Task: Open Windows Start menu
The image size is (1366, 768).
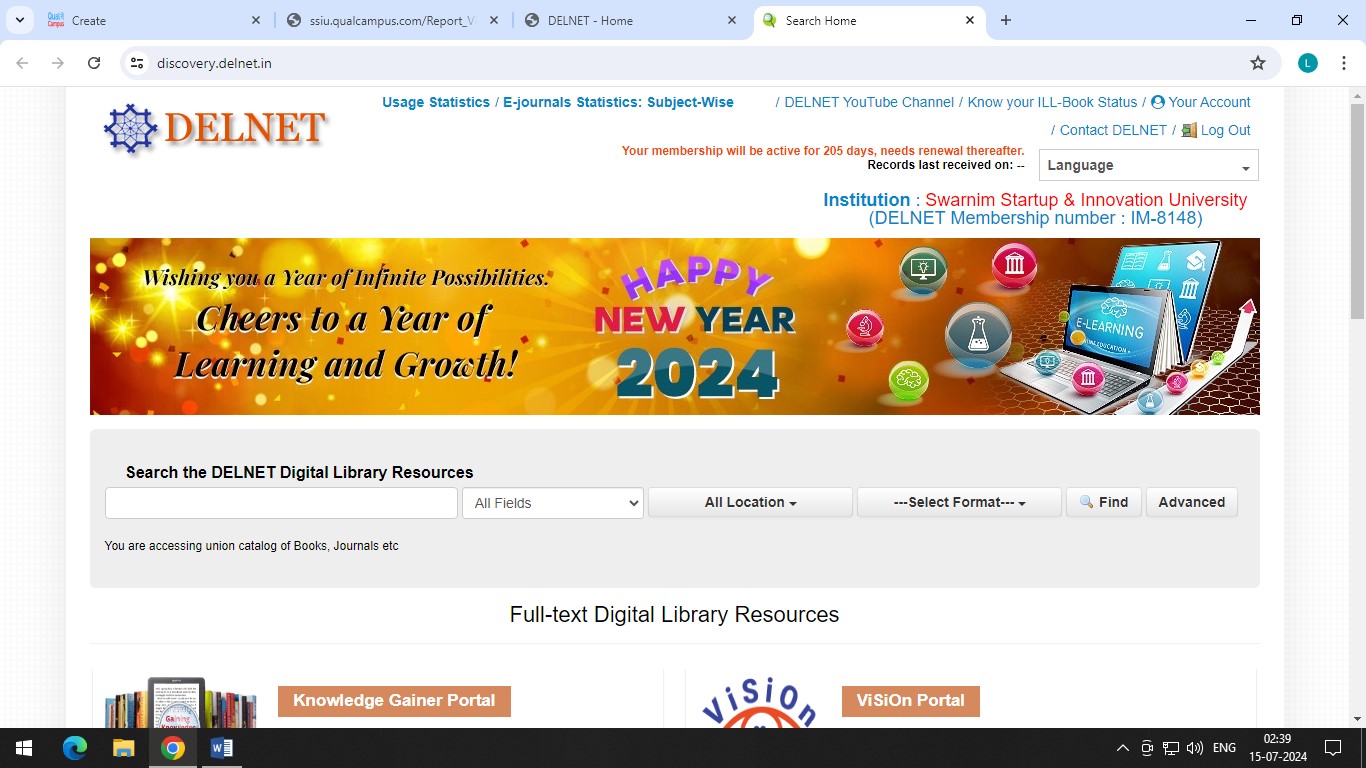Action: point(24,748)
